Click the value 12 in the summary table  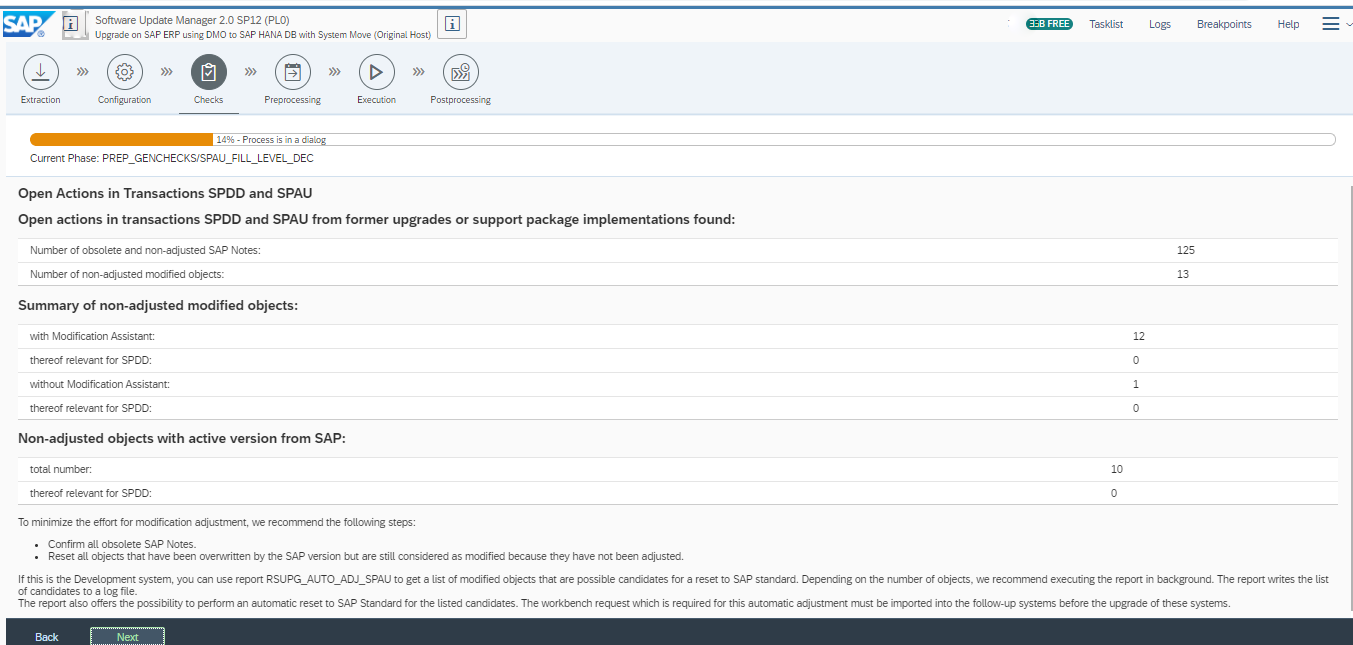click(x=1139, y=336)
